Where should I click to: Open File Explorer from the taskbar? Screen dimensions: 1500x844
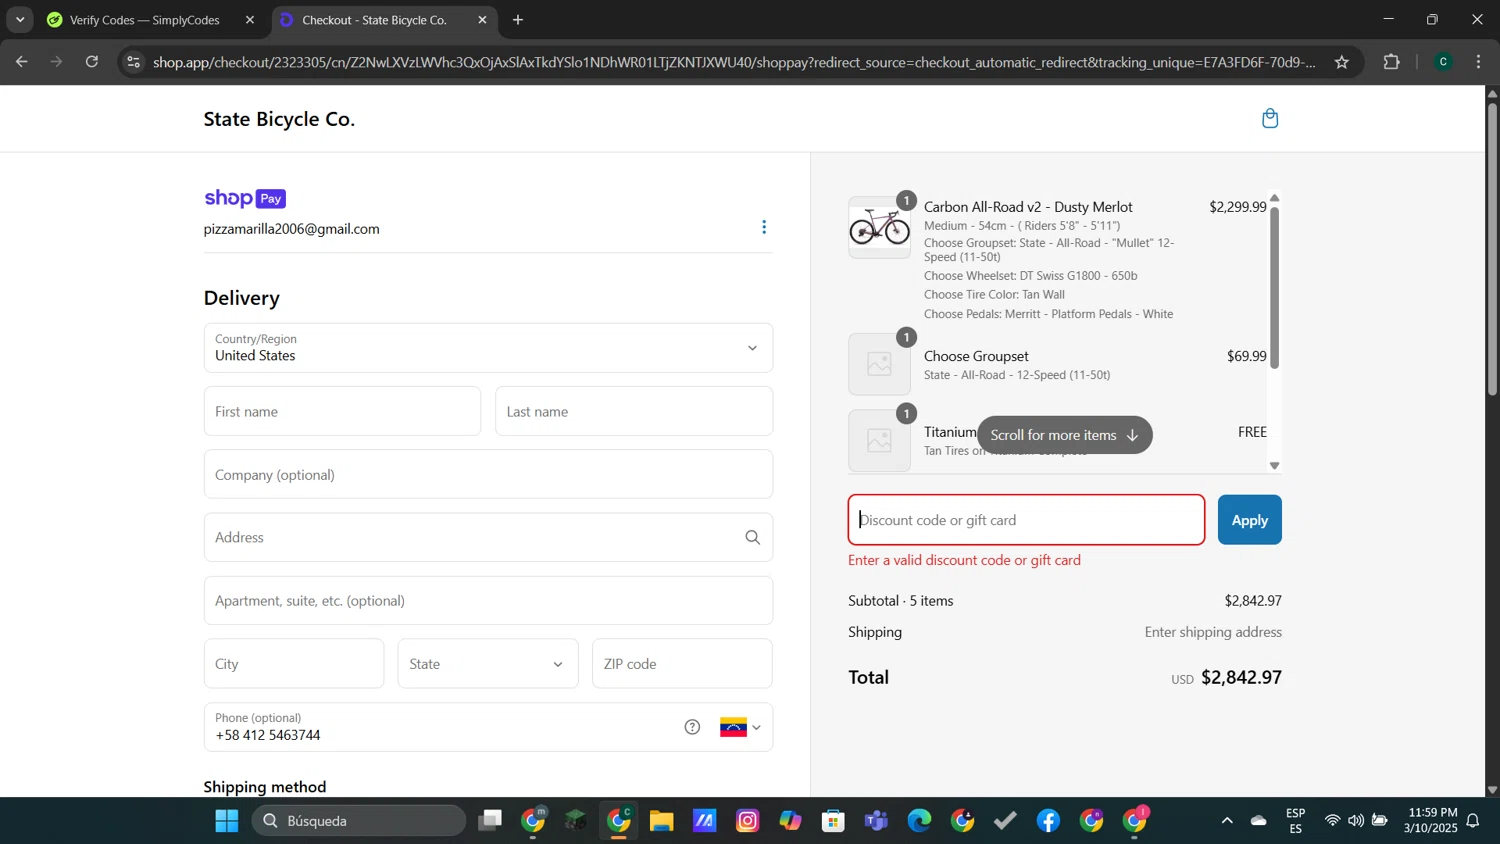pos(661,821)
